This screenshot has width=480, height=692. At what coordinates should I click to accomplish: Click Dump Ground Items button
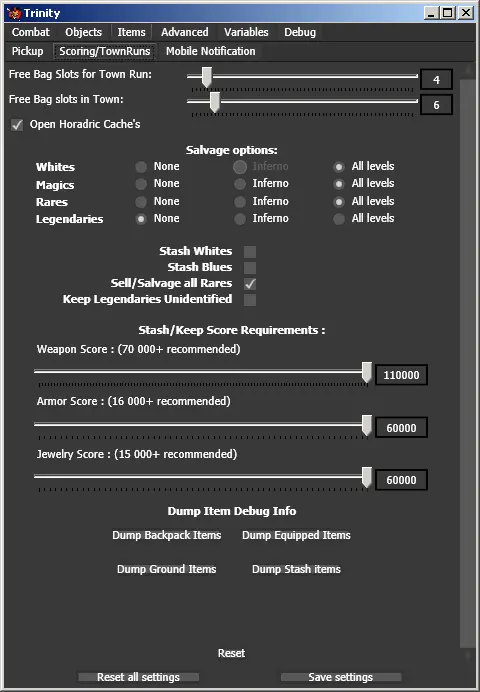(167, 569)
